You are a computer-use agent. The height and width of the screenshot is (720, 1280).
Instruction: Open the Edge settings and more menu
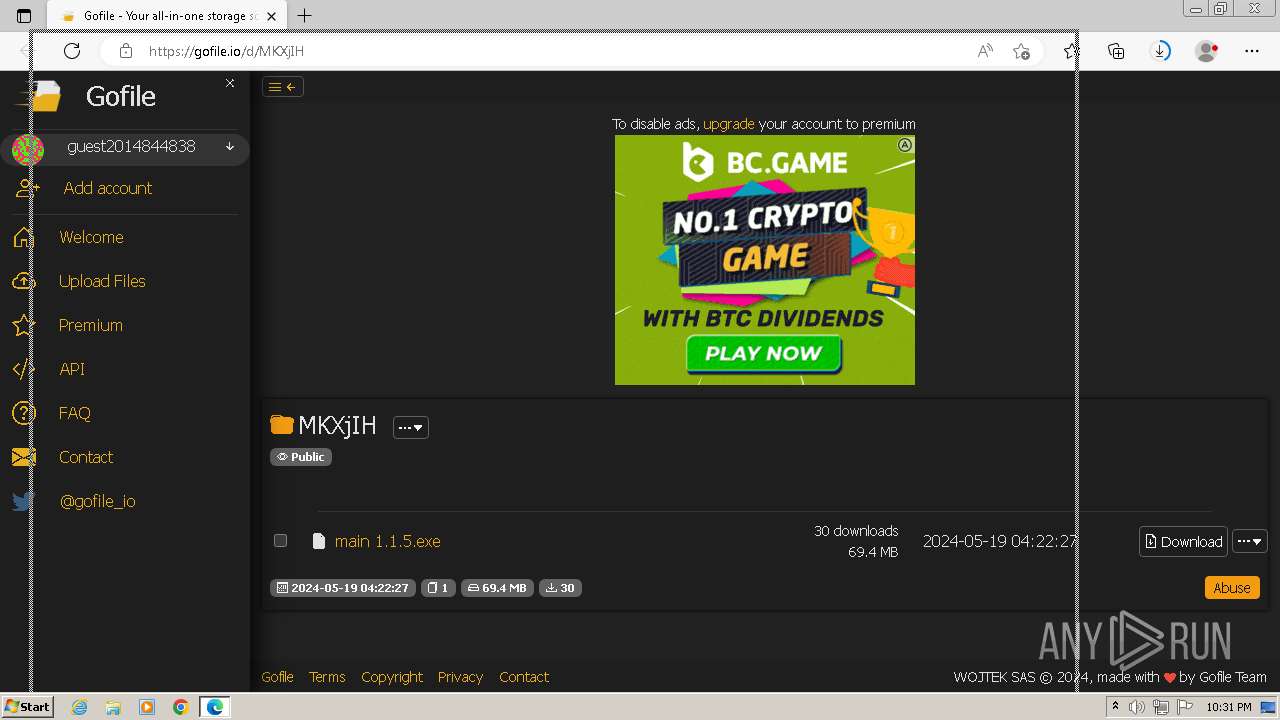click(x=1252, y=51)
